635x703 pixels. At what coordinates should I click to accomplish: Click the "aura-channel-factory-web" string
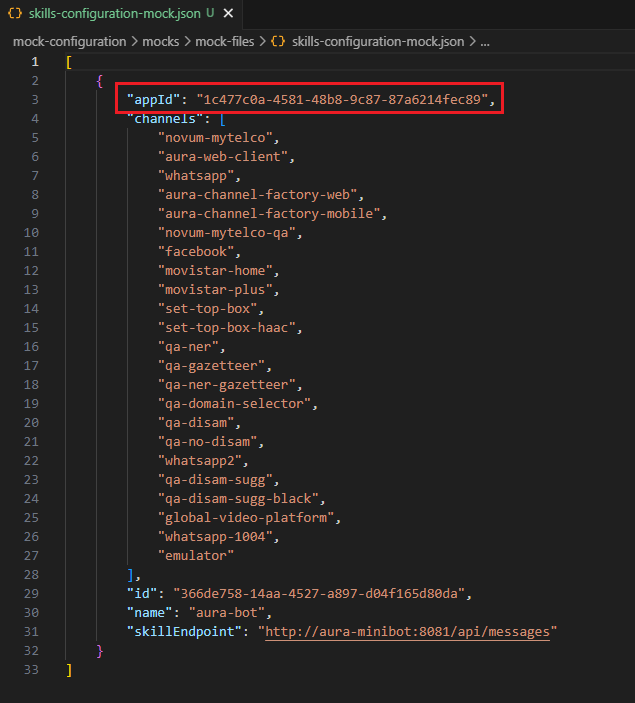pyautogui.click(x=257, y=195)
